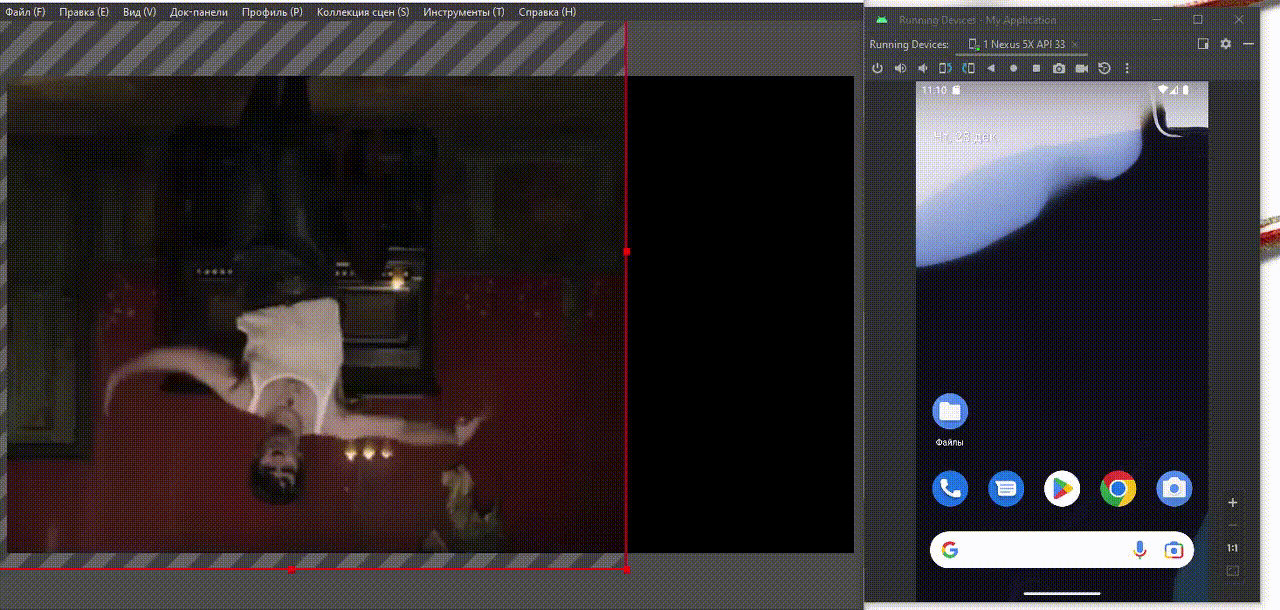This screenshot has width=1280, height=610.
Task: Open the Инструменты (T) menu
Action: [x=463, y=12]
